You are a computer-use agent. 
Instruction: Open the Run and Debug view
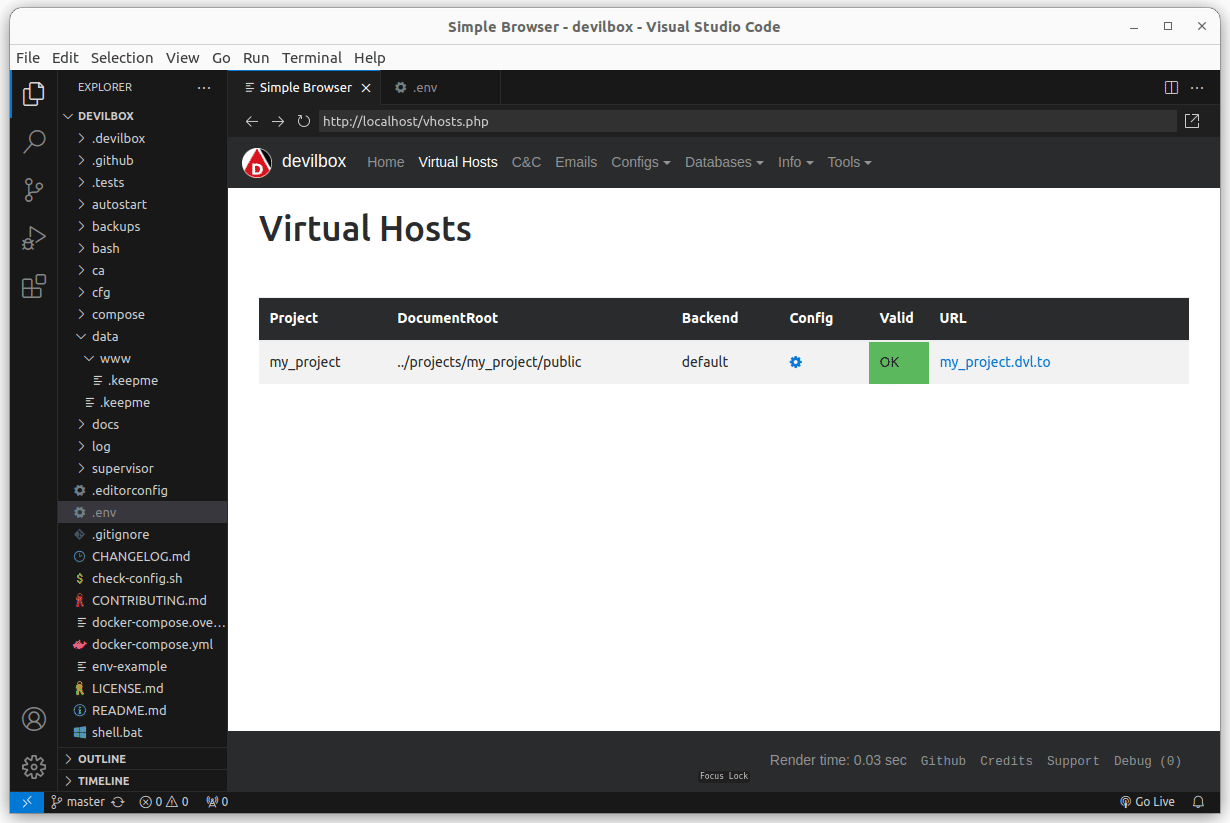pyautogui.click(x=34, y=239)
